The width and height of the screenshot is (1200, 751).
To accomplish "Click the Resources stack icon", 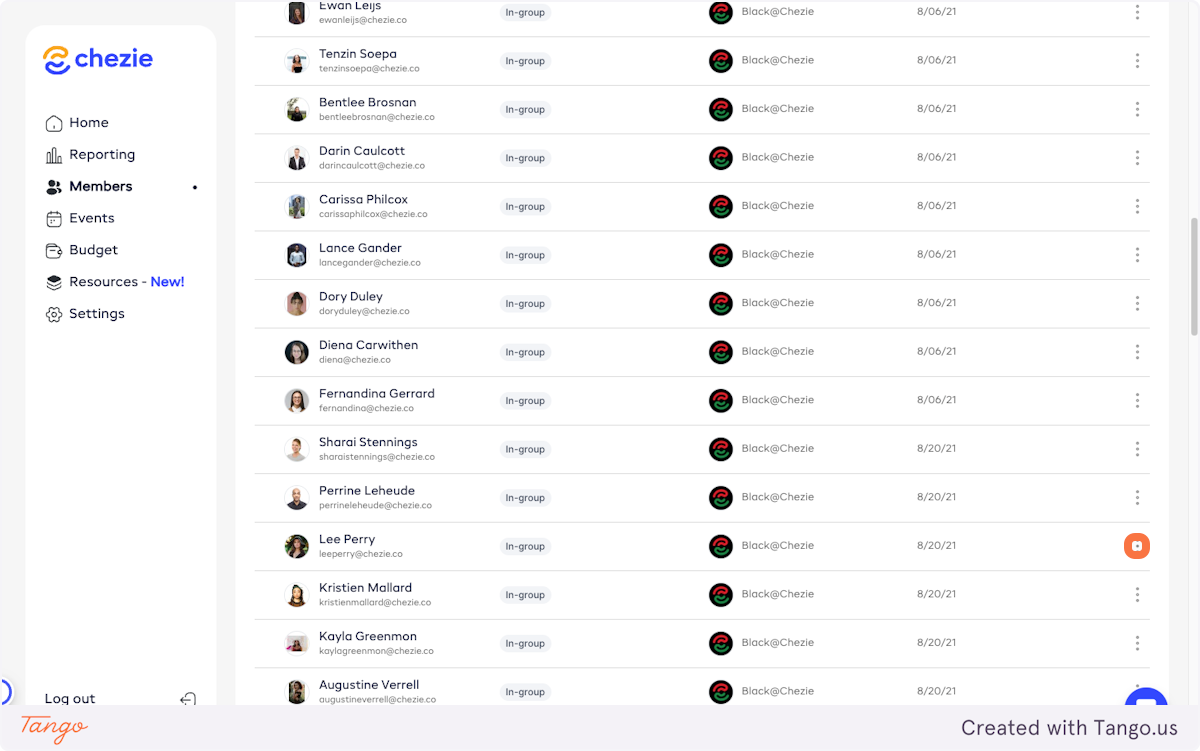I will pyautogui.click(x=54, y=282).
